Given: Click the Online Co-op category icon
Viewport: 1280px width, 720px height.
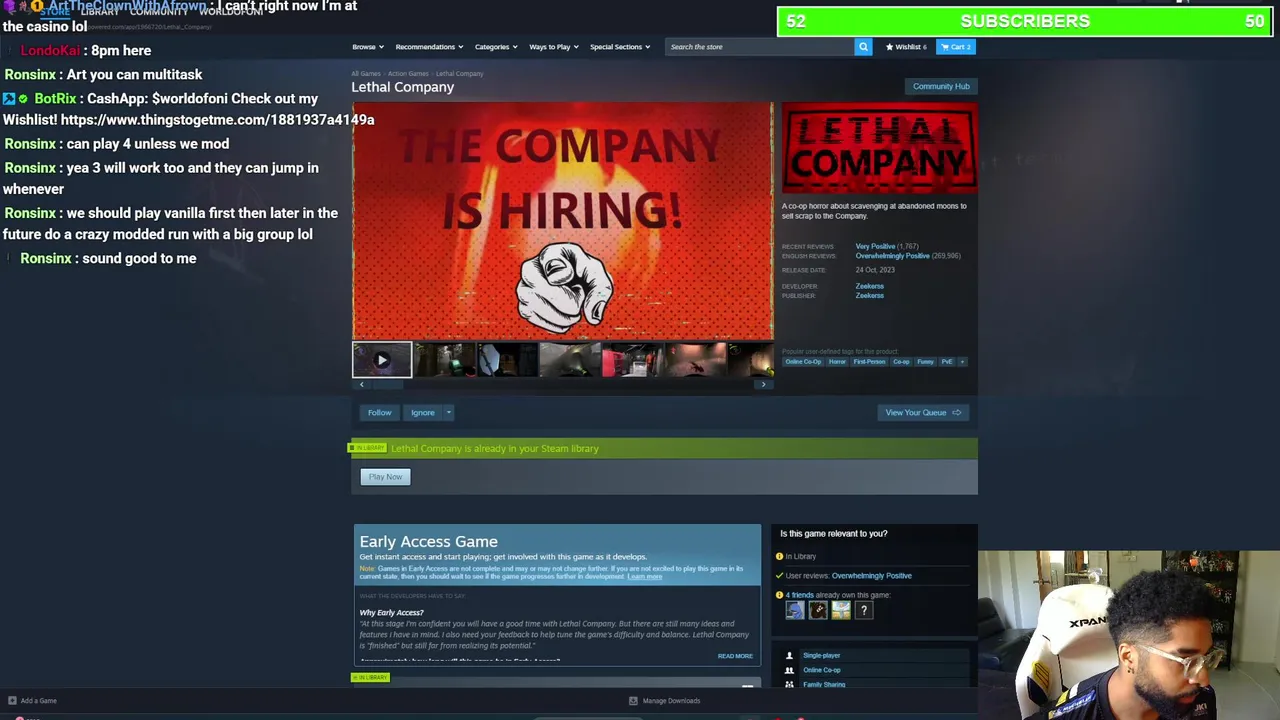Looking at the screenshot, I should point(789,670).
